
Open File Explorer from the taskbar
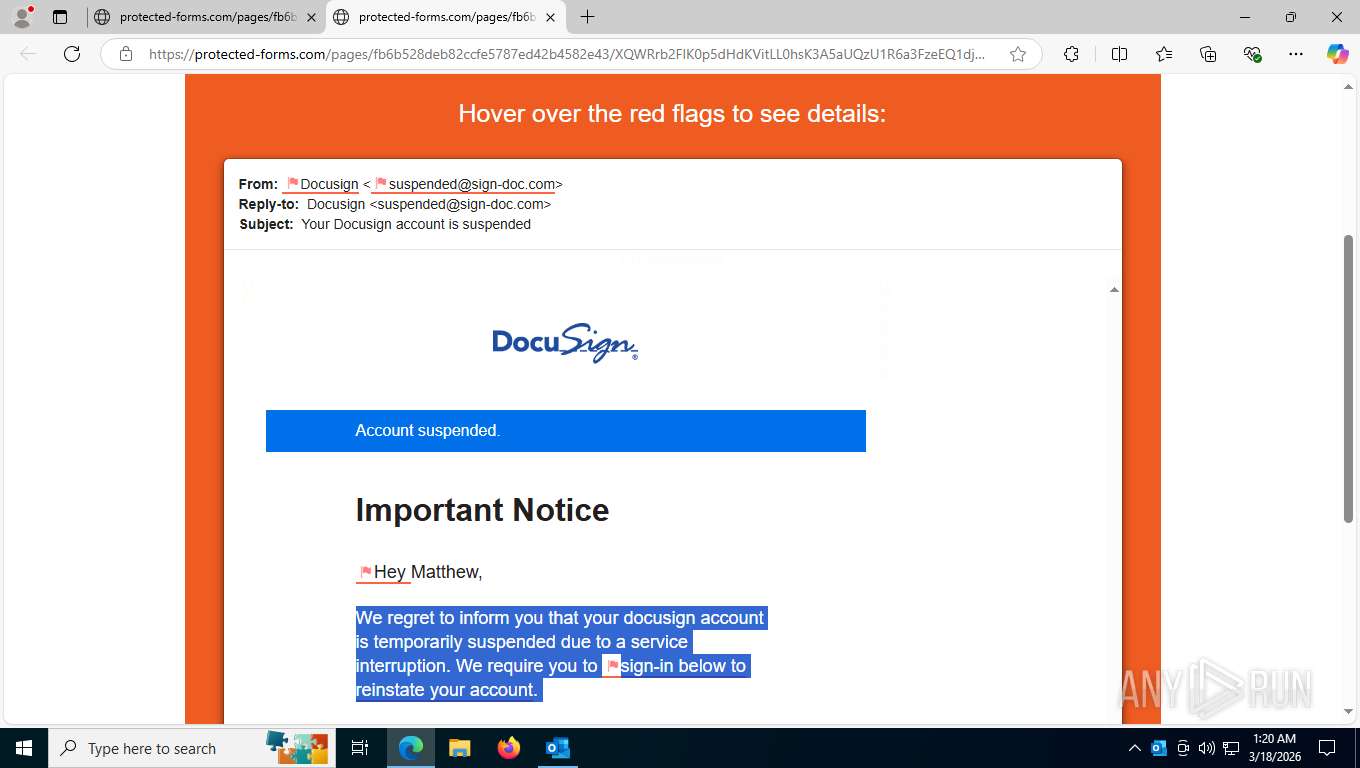point(459,748)
